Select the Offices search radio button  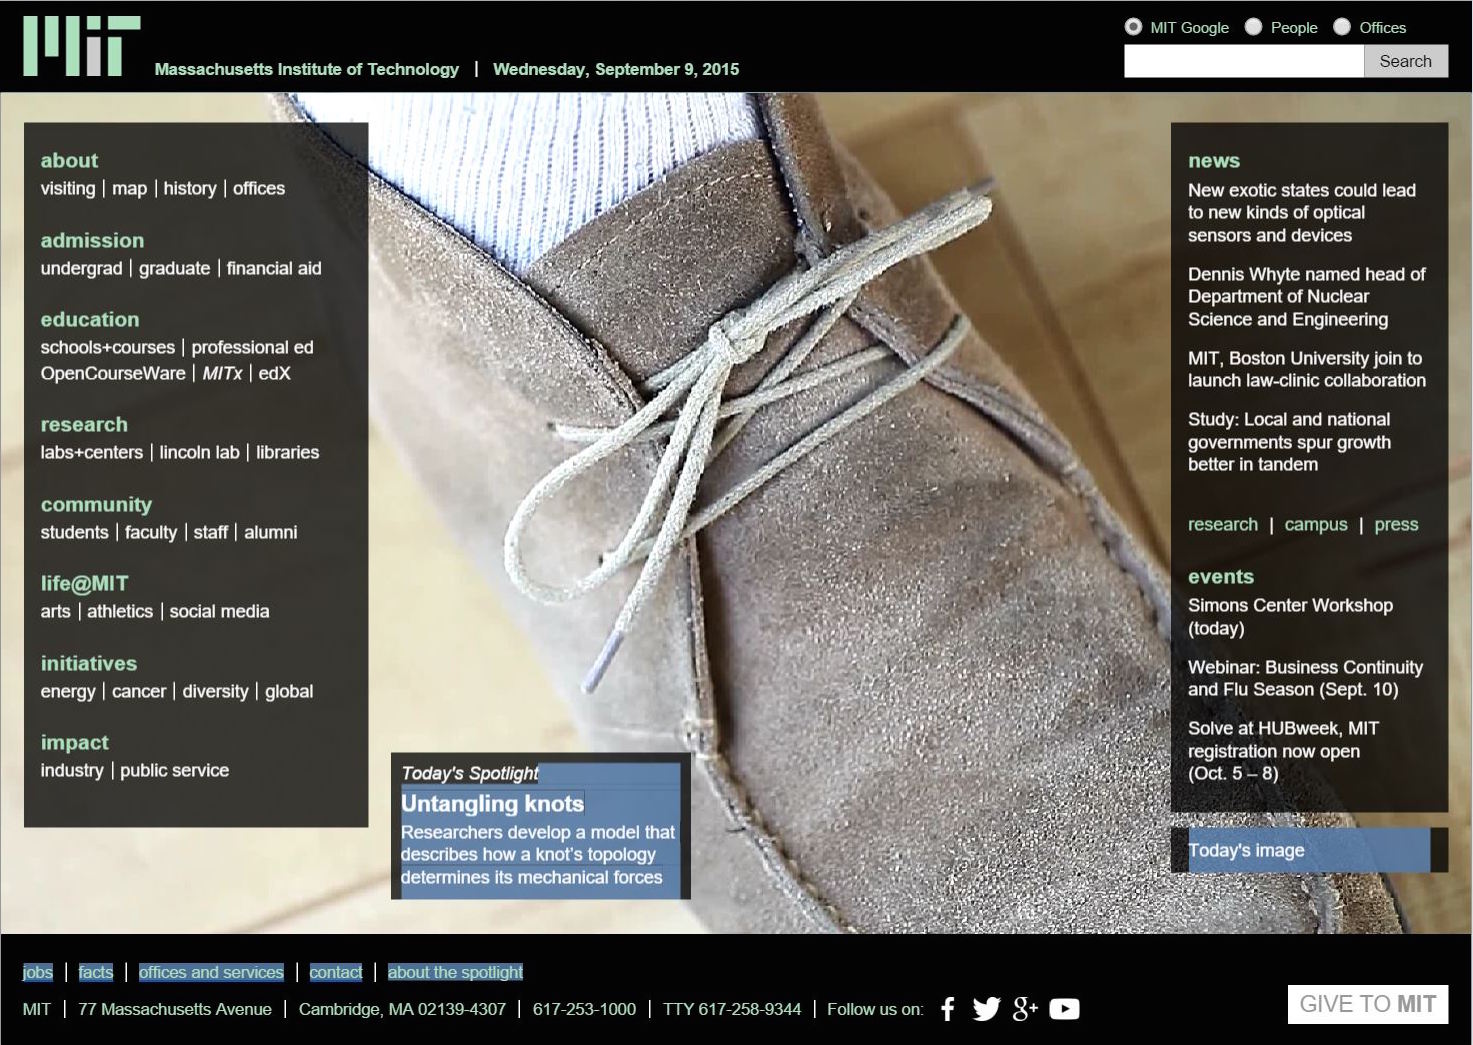point(1342,27)
